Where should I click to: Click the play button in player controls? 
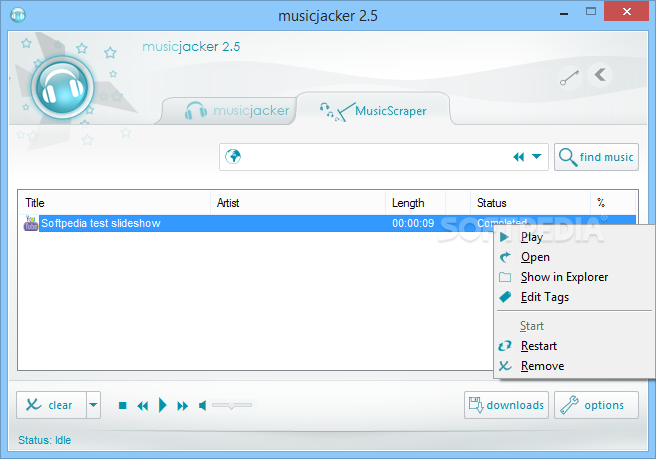[x=163, y=405]
